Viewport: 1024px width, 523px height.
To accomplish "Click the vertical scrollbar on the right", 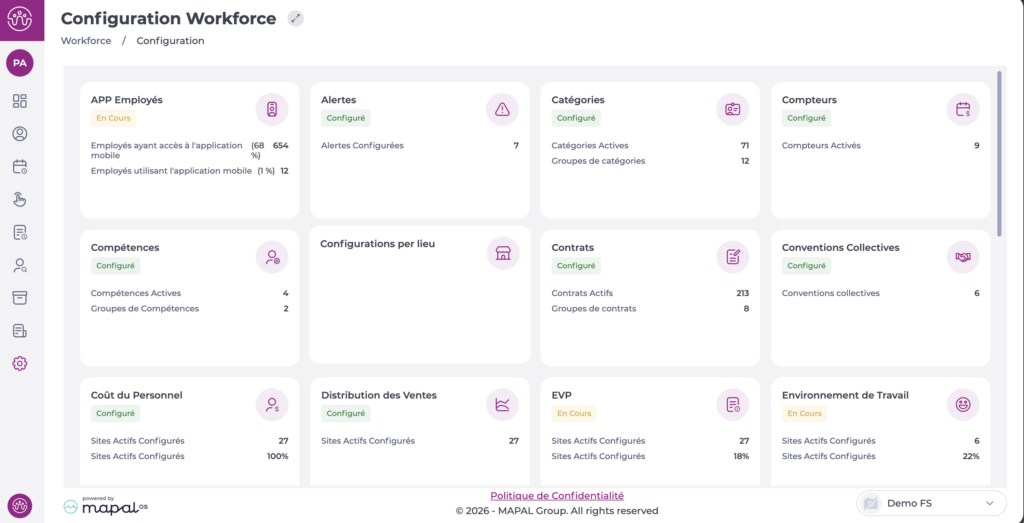I will 999,153.
